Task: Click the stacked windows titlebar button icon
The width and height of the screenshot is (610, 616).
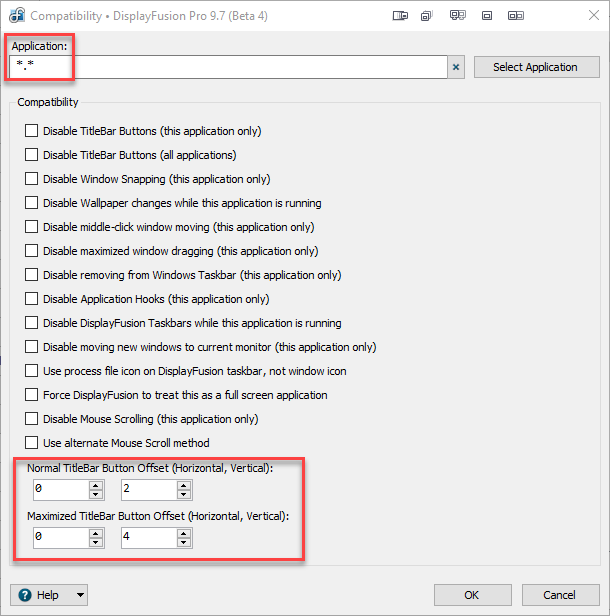Action: 426,16
